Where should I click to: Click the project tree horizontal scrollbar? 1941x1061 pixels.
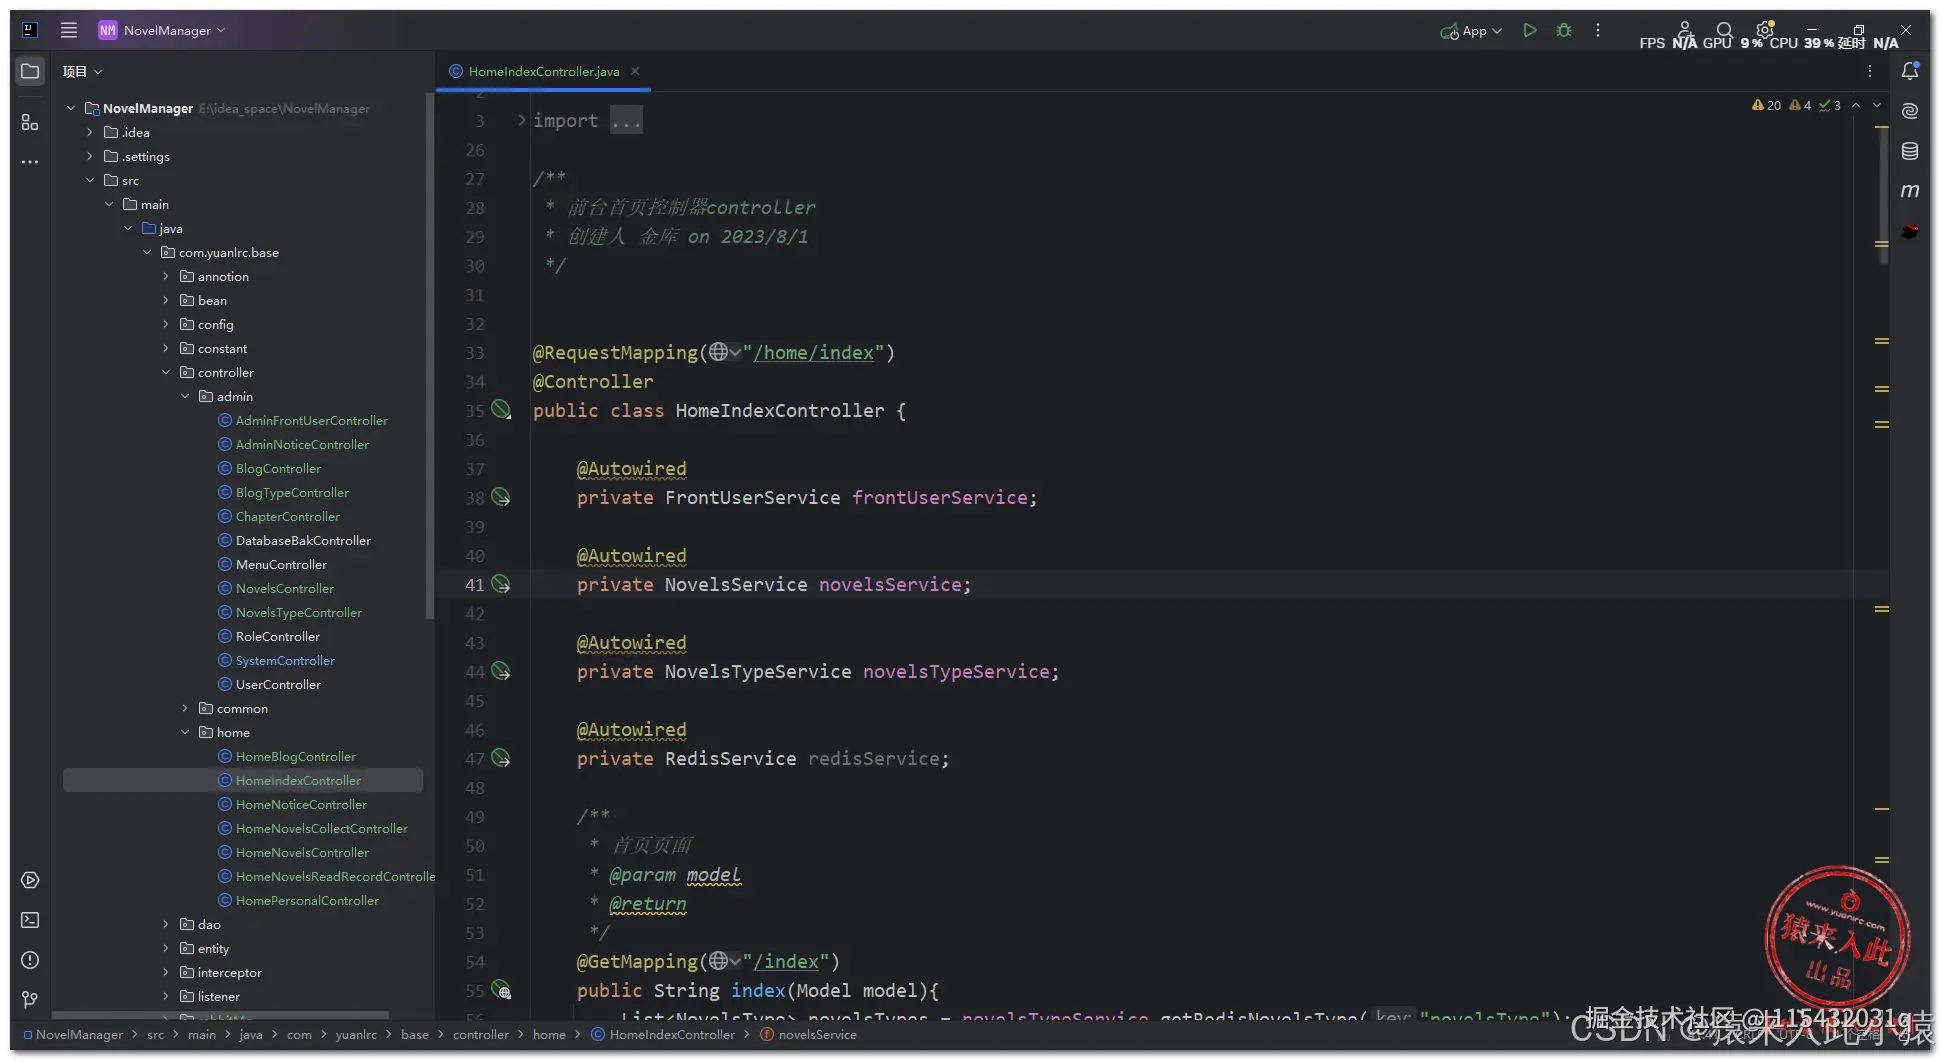pos(220,1015)
